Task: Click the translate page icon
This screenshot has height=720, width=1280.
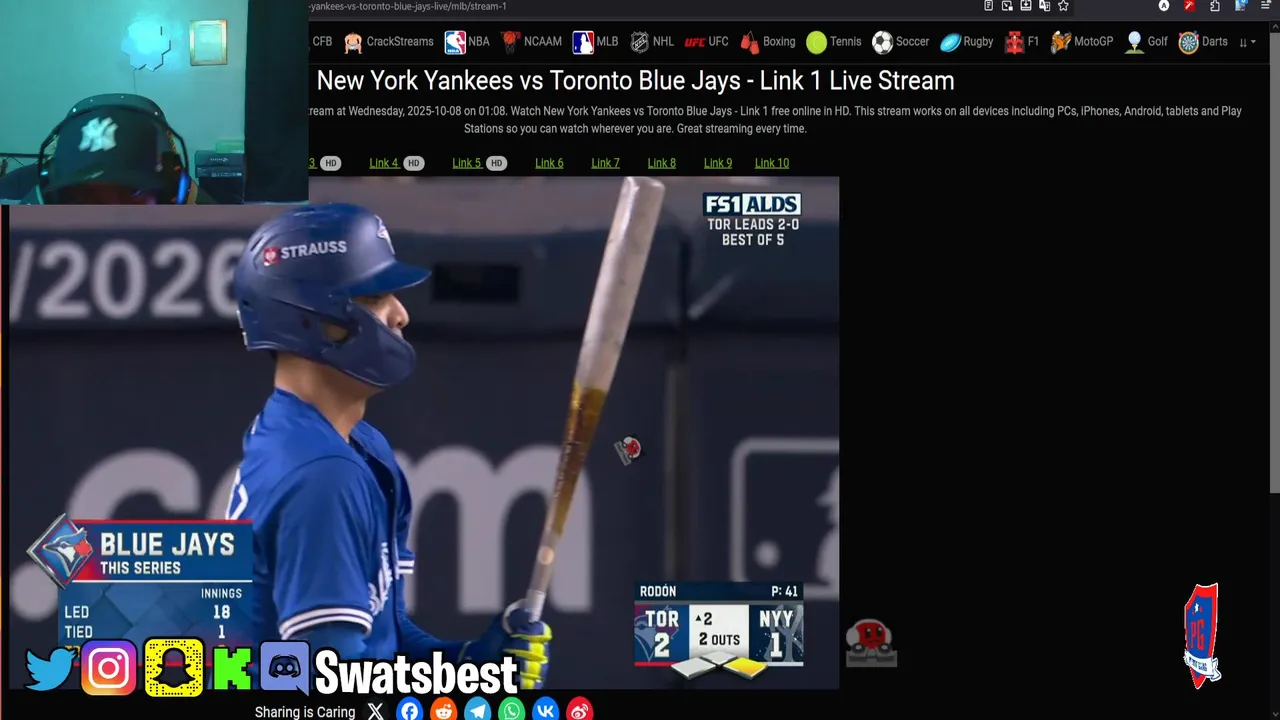Action: click(x=1044, y=5)
